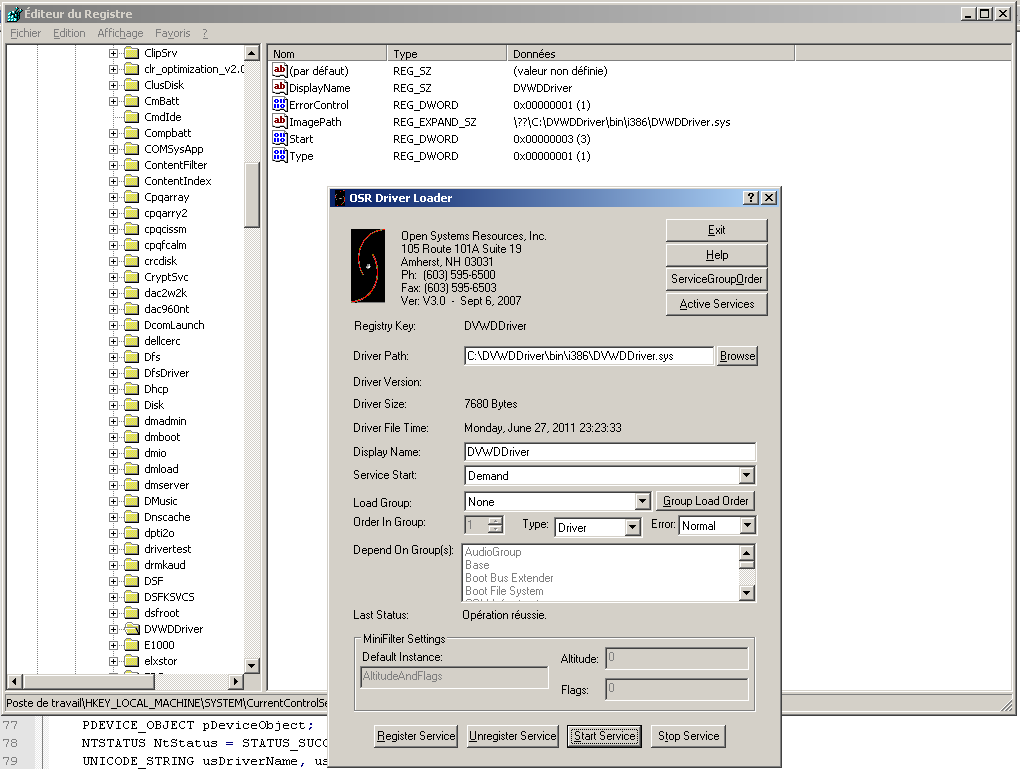Click the (par défaut) value icon
This screenshot has height=769, width=1020.
pos(280,70)
